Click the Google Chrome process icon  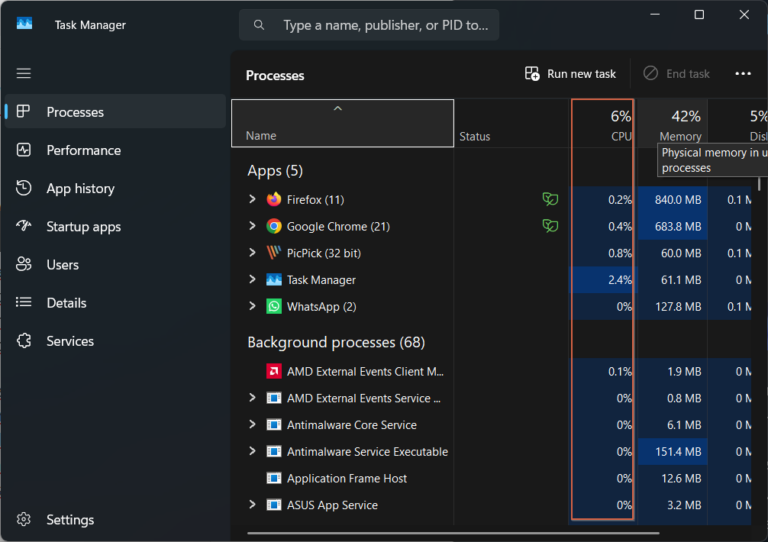click(x=274, y=227)
